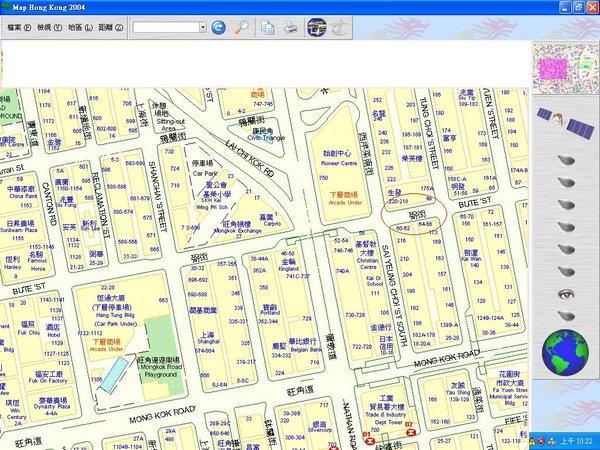Viewport: 600px width, 450px height.
Task: Click the Kingland building label
Action: [288, 269]
